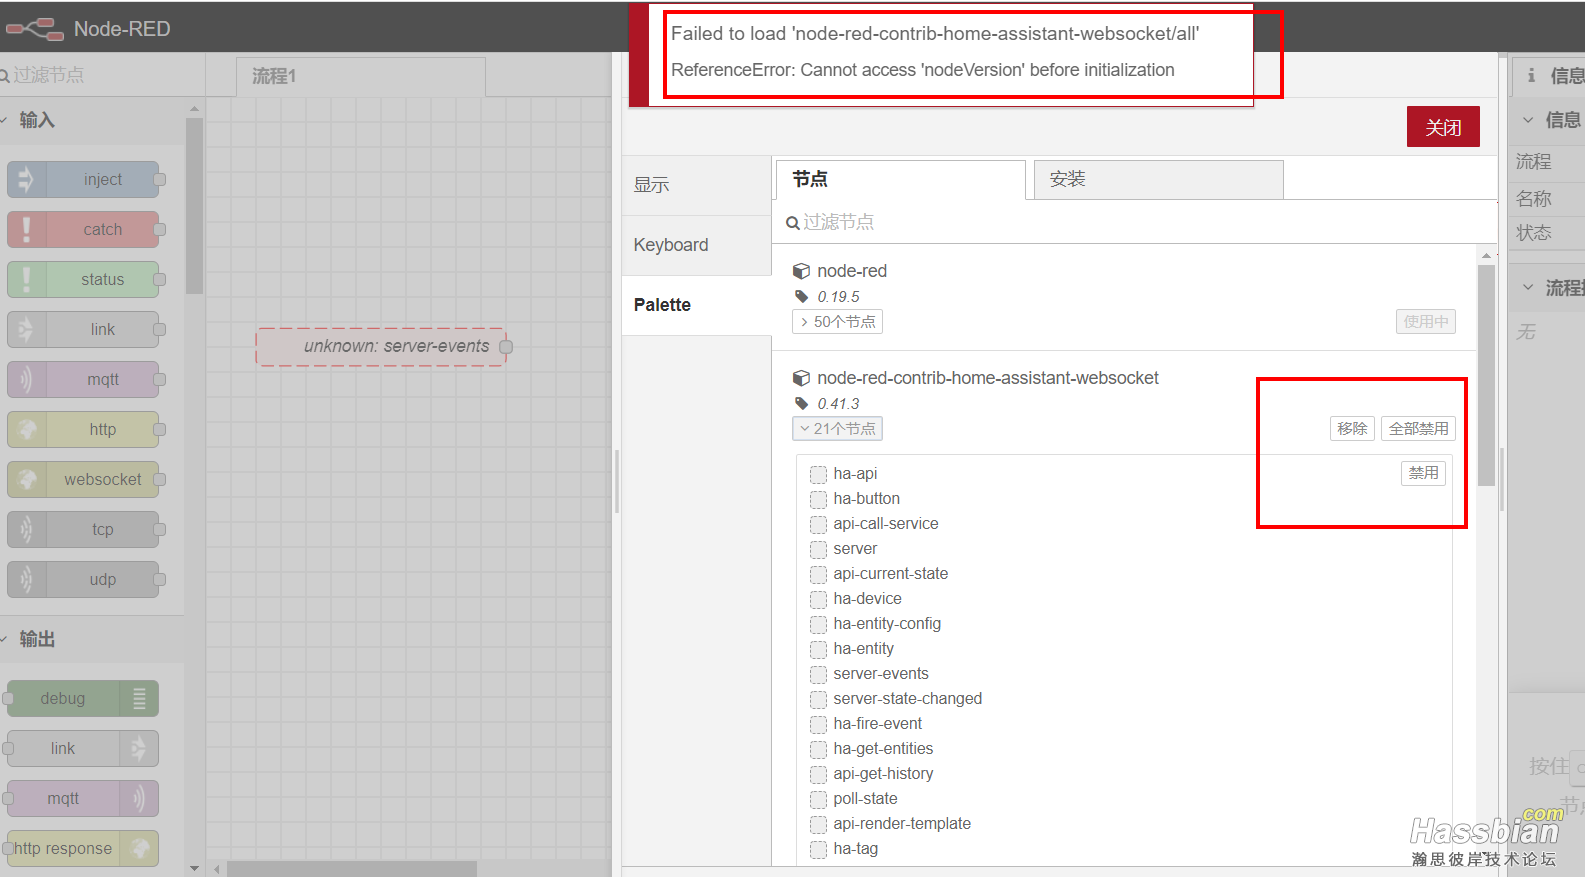
Task: Select the status node in palette
Action: point(83,279)
